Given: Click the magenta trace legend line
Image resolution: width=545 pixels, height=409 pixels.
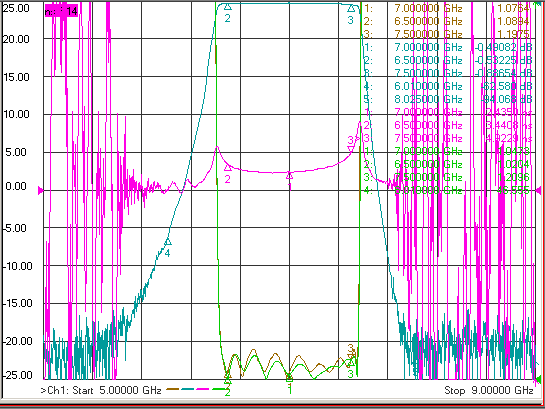Looking at the screenshot, I should (x=203, y=390).
